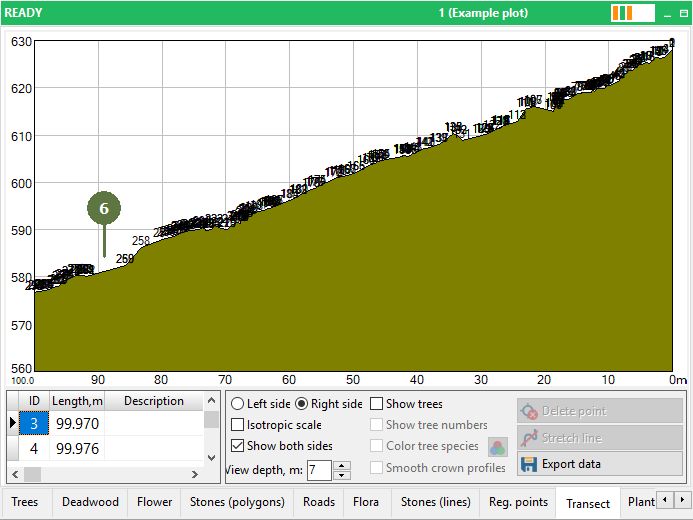The image size is (693, 520).
Task: Click the color tree species palette icon
Action: click(x=497, y=446)
